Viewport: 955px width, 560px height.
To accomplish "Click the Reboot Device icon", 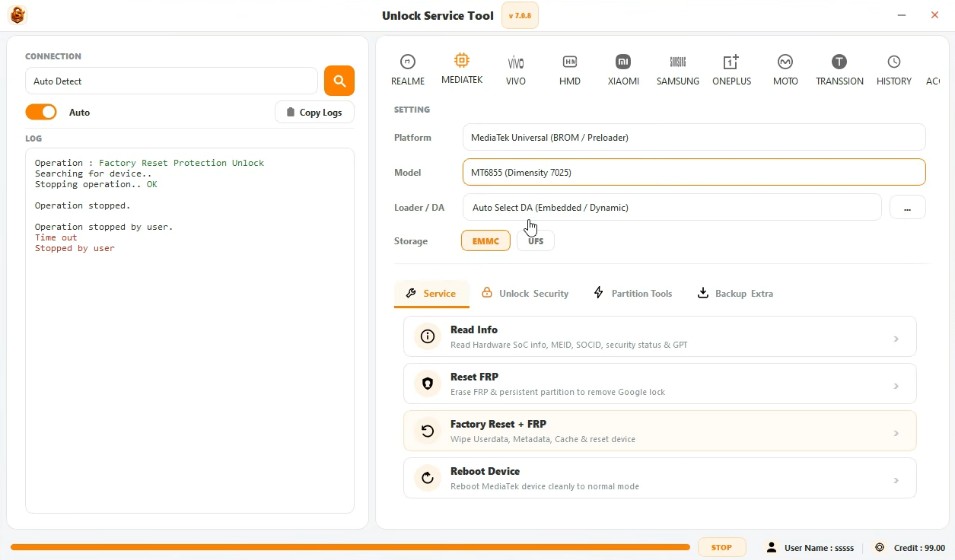I will [x=428, y=478].
